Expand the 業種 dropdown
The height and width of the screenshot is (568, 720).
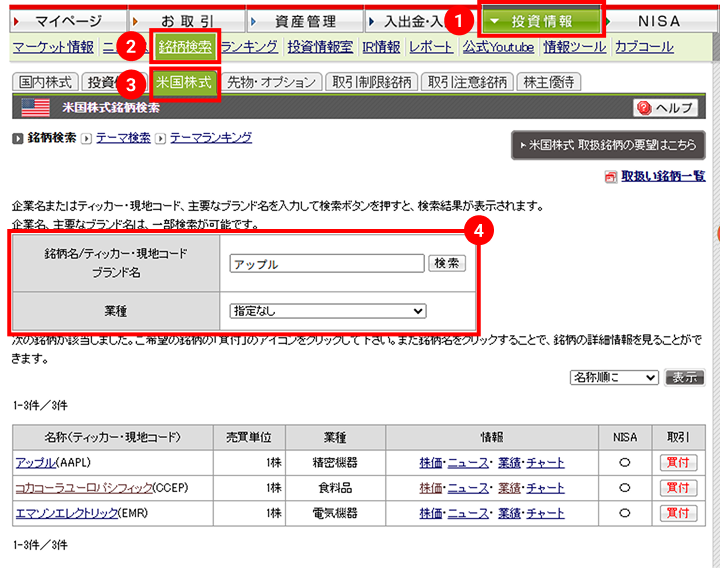click(x=328, y=311)
